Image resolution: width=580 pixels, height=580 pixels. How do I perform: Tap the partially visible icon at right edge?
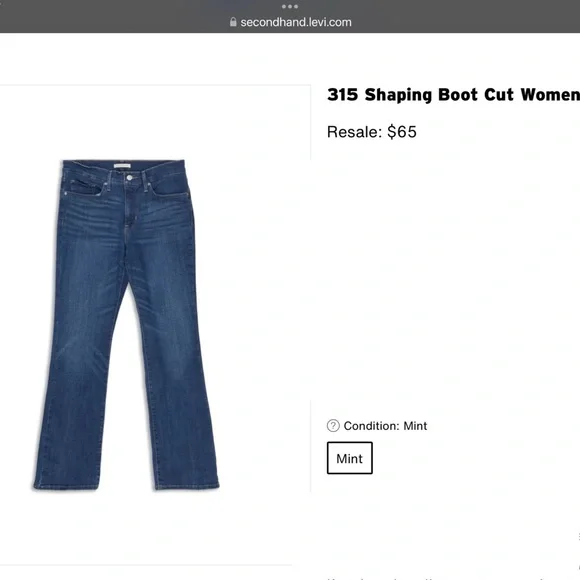pyautogui.click(x=578, y=536)
